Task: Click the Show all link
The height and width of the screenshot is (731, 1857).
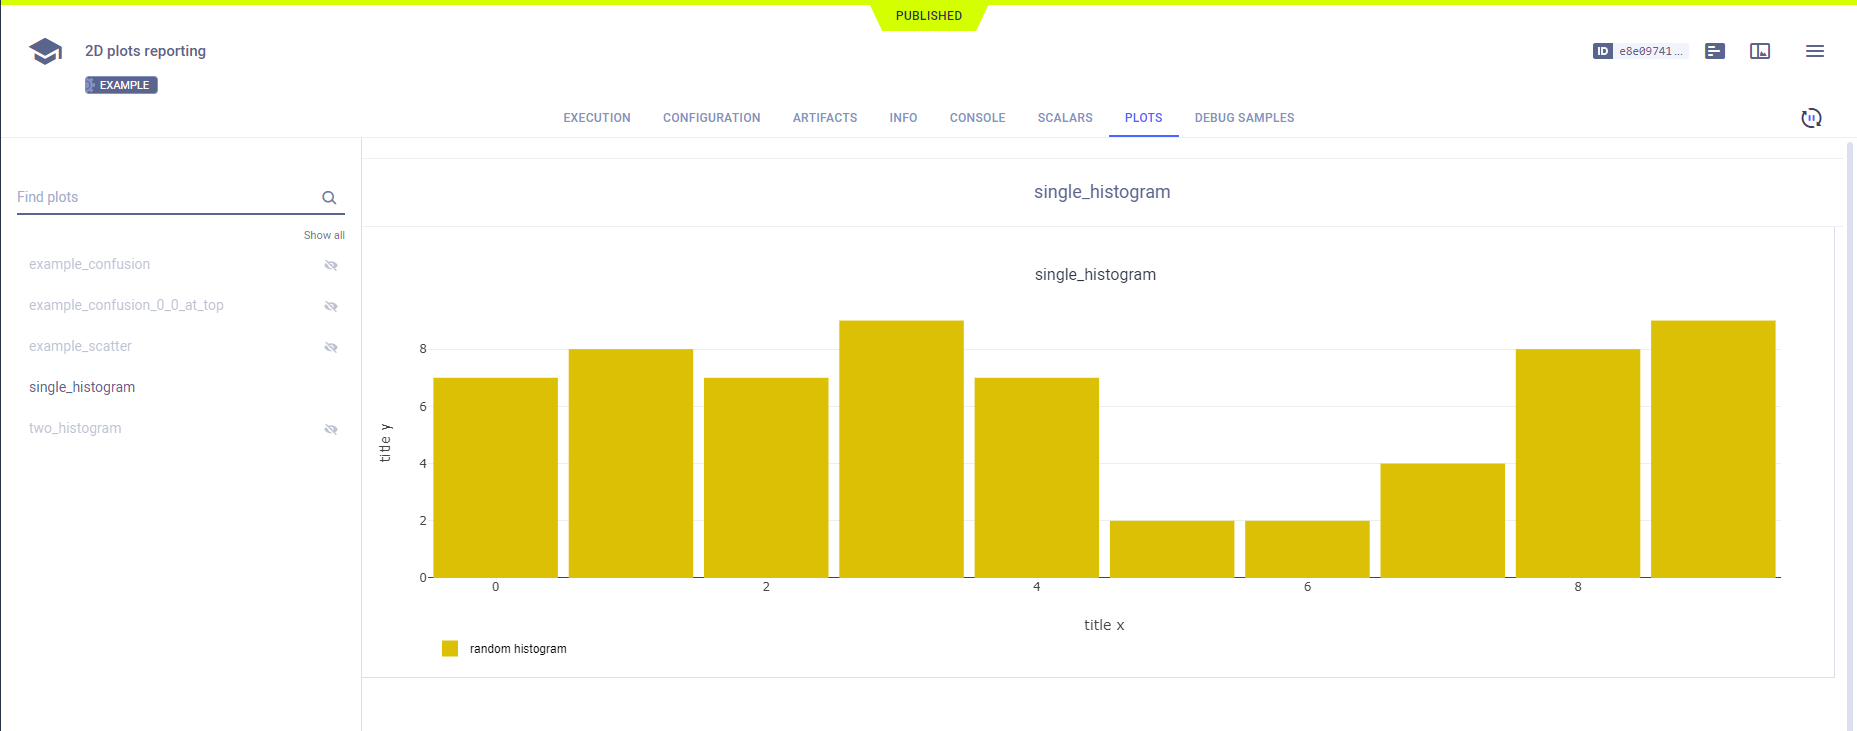Action: point(324,235)
